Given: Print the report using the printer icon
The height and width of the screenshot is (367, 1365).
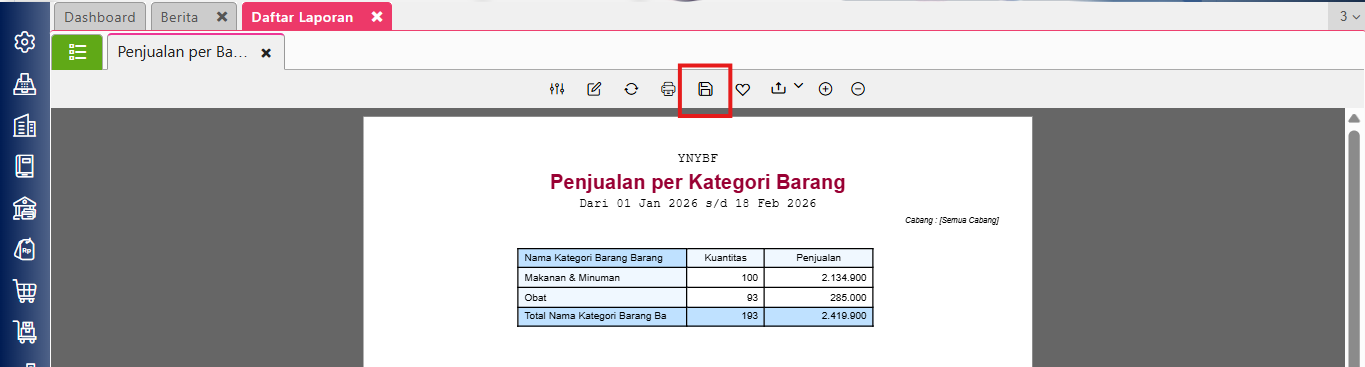Looking at the screenshot, I should click(668, 89).
